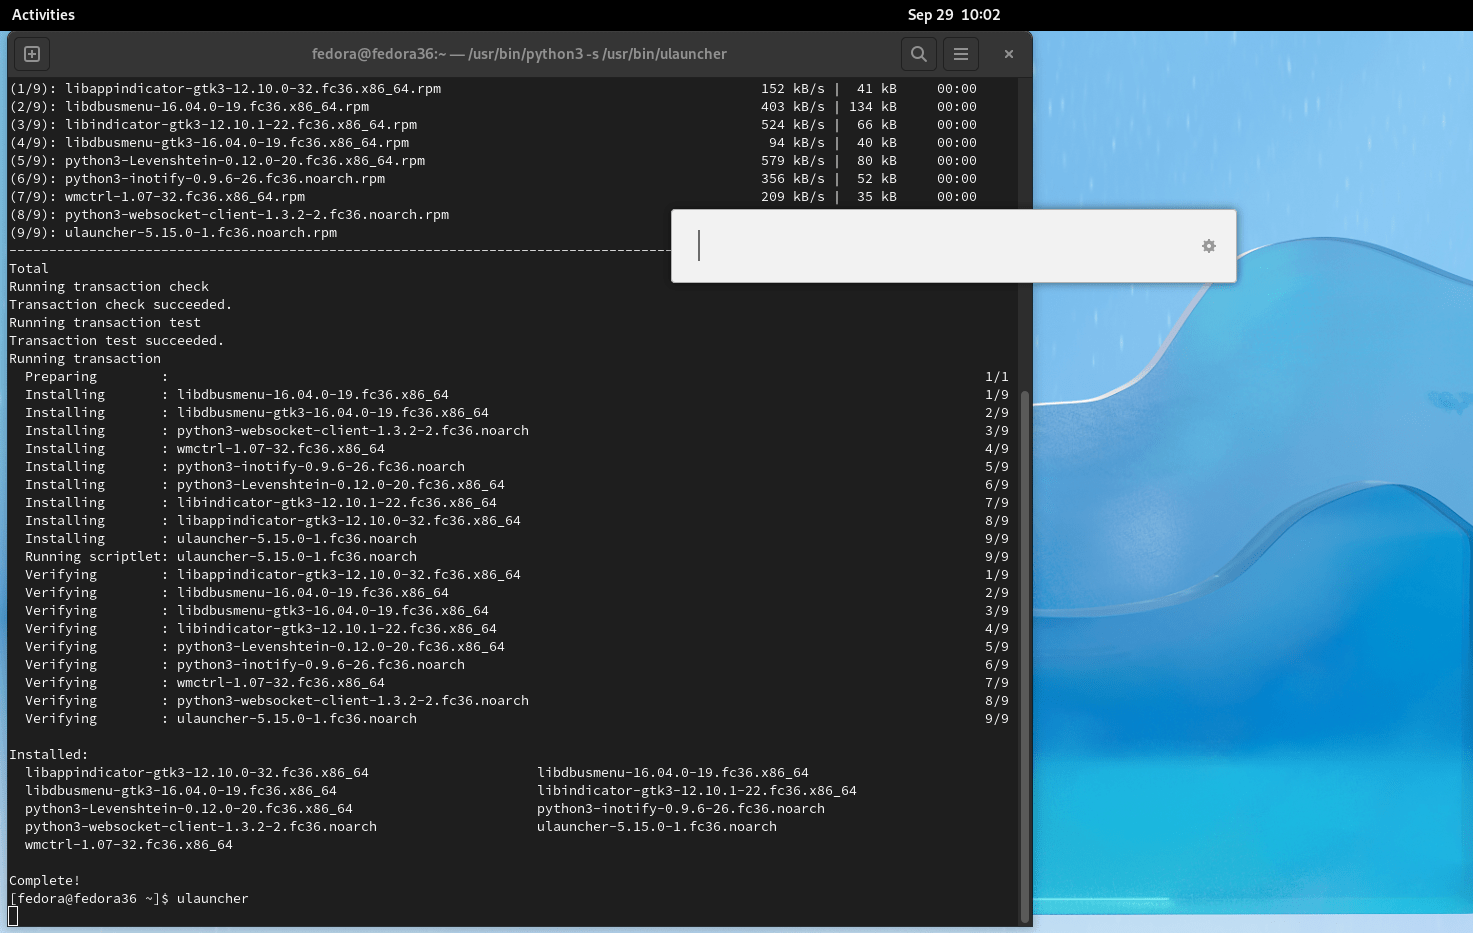Click the 'Installing' row for wmctrl-1.07-32
The width and height of the screenshot is (1473, 933).
516,449
